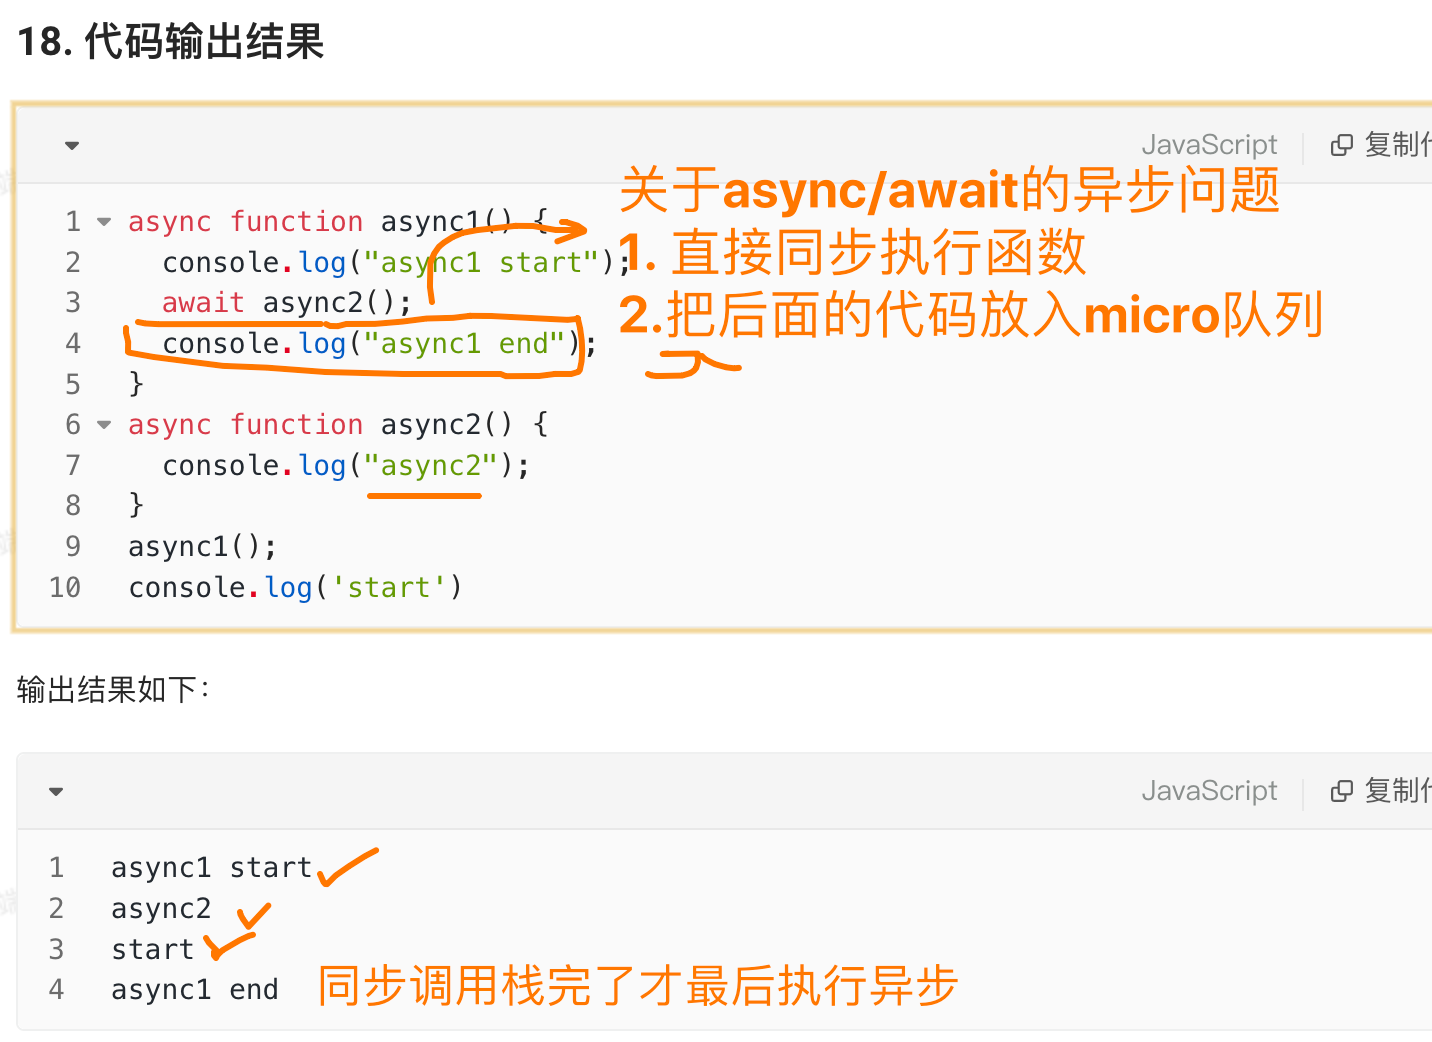Click output line 'async1 end'
This screenshot has width=1432, height=1042.
click(195, 990)
